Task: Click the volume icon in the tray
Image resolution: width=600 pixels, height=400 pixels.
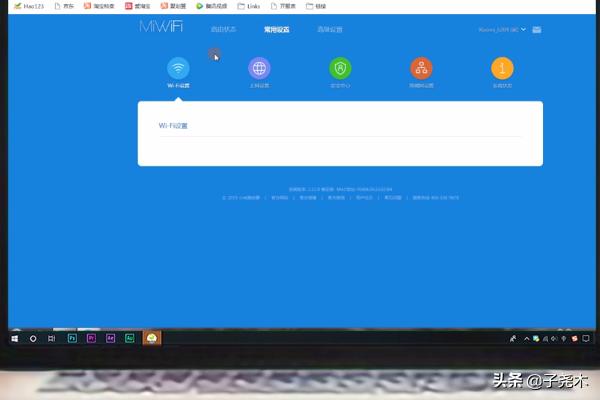Action: pos(554,339)
